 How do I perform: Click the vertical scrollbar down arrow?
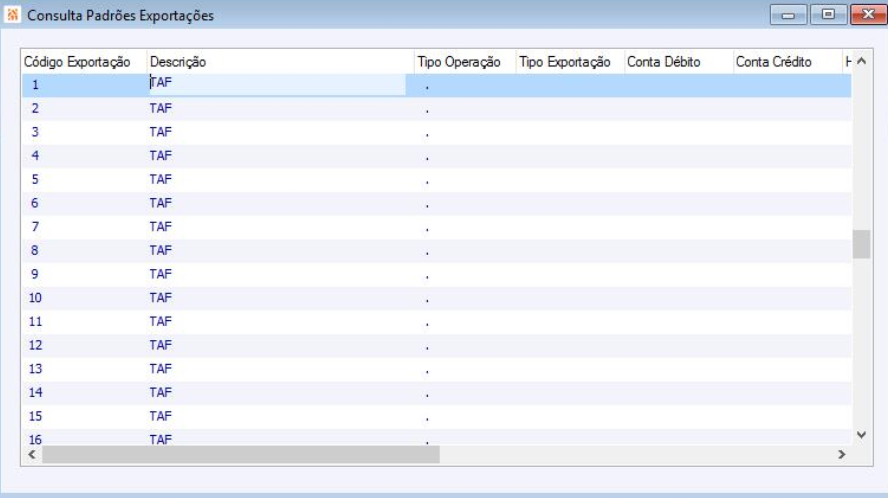(861, 435)
